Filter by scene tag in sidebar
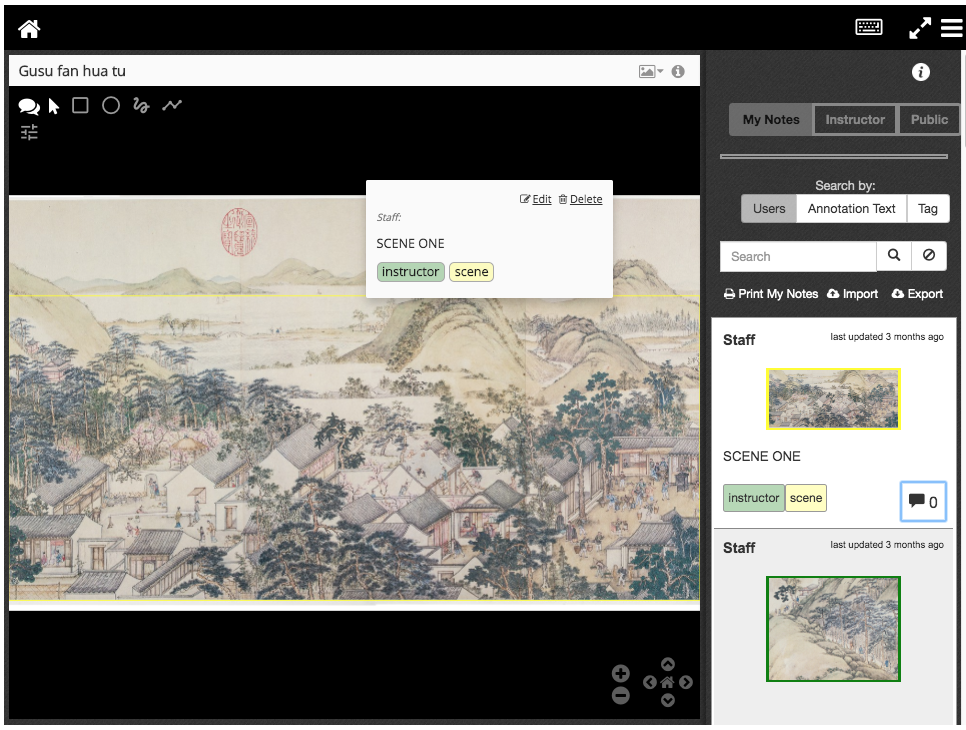This screenshot has height=730, width=966. (806, 498)
